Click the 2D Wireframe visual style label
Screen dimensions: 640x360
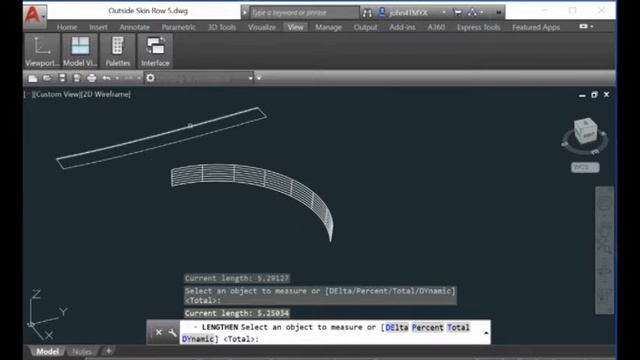(106, 94)
